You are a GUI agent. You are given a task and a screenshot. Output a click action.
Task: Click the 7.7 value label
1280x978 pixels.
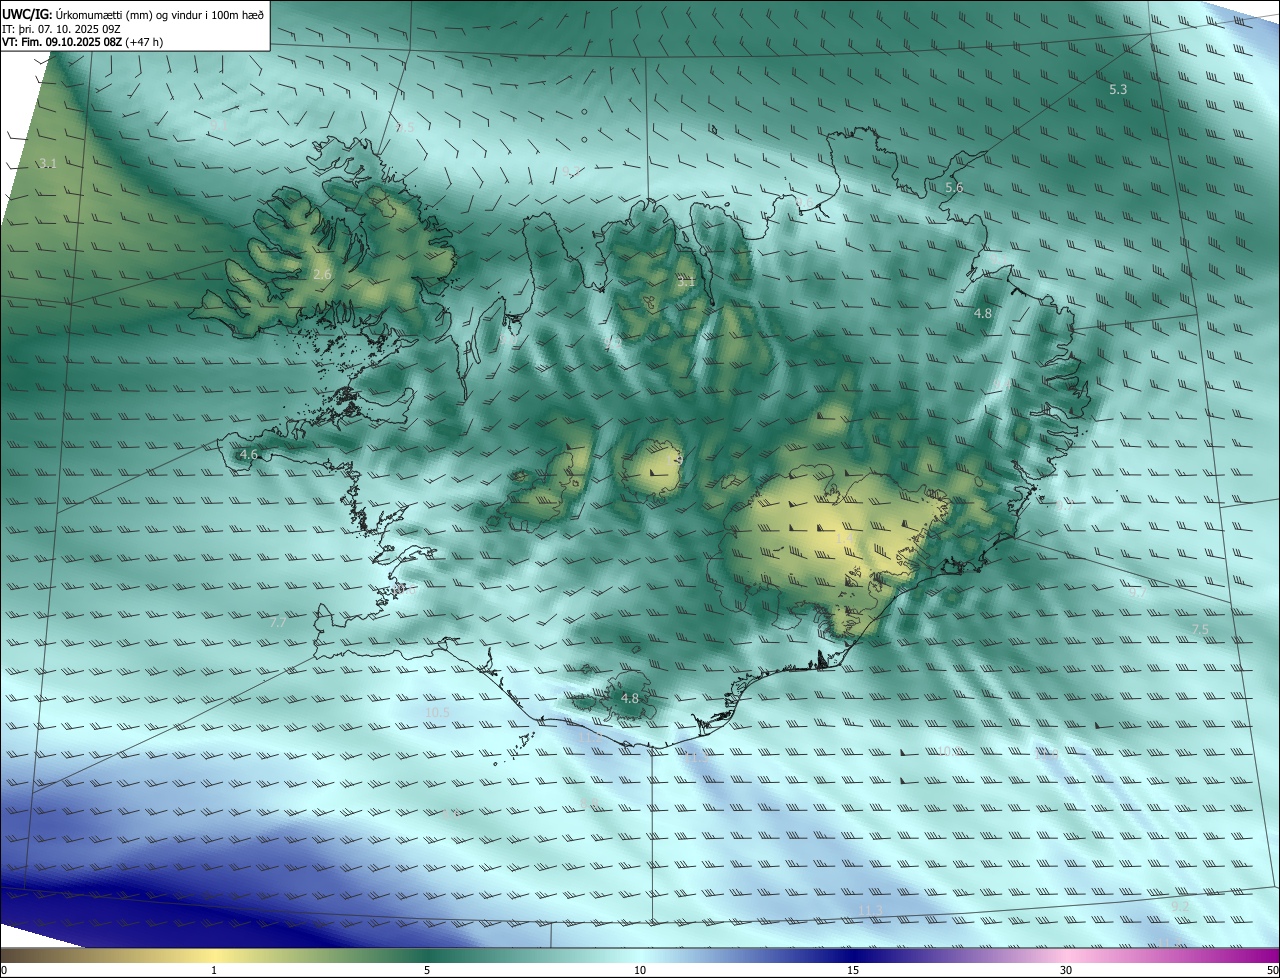coord(278,623)
